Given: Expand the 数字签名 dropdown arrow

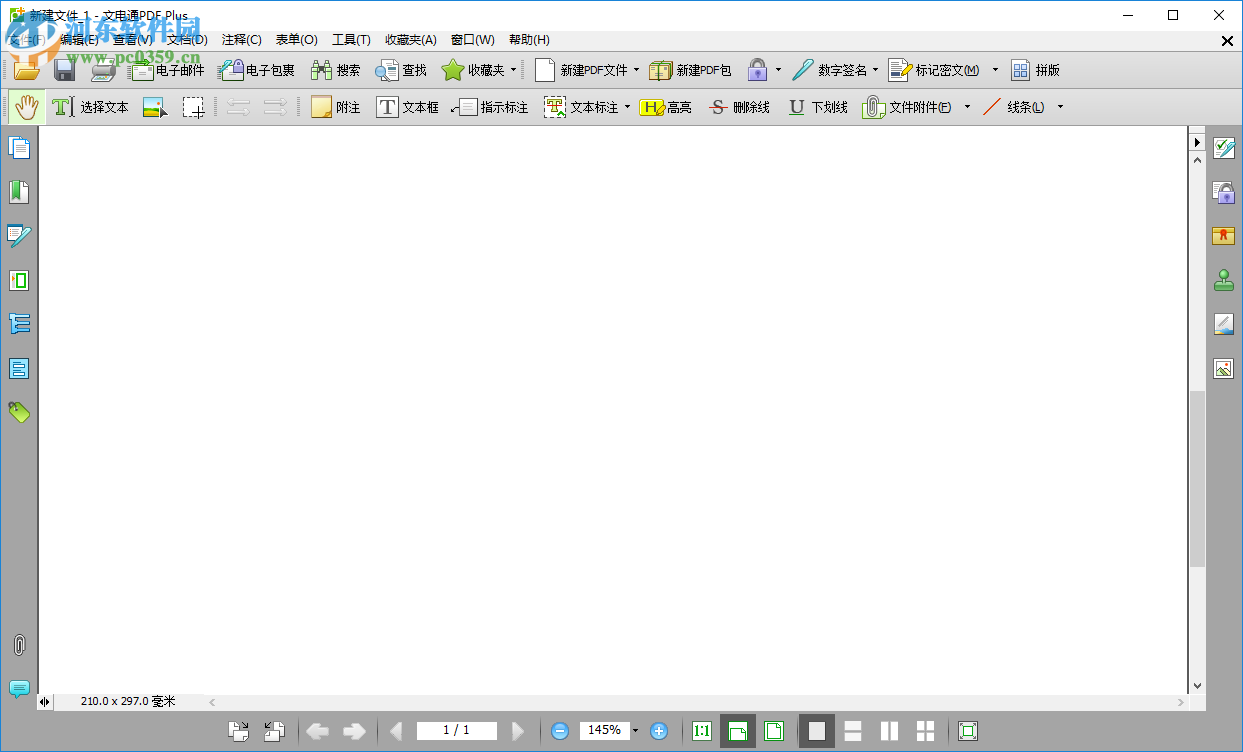Looking at the screenshot, I should 875,70.
